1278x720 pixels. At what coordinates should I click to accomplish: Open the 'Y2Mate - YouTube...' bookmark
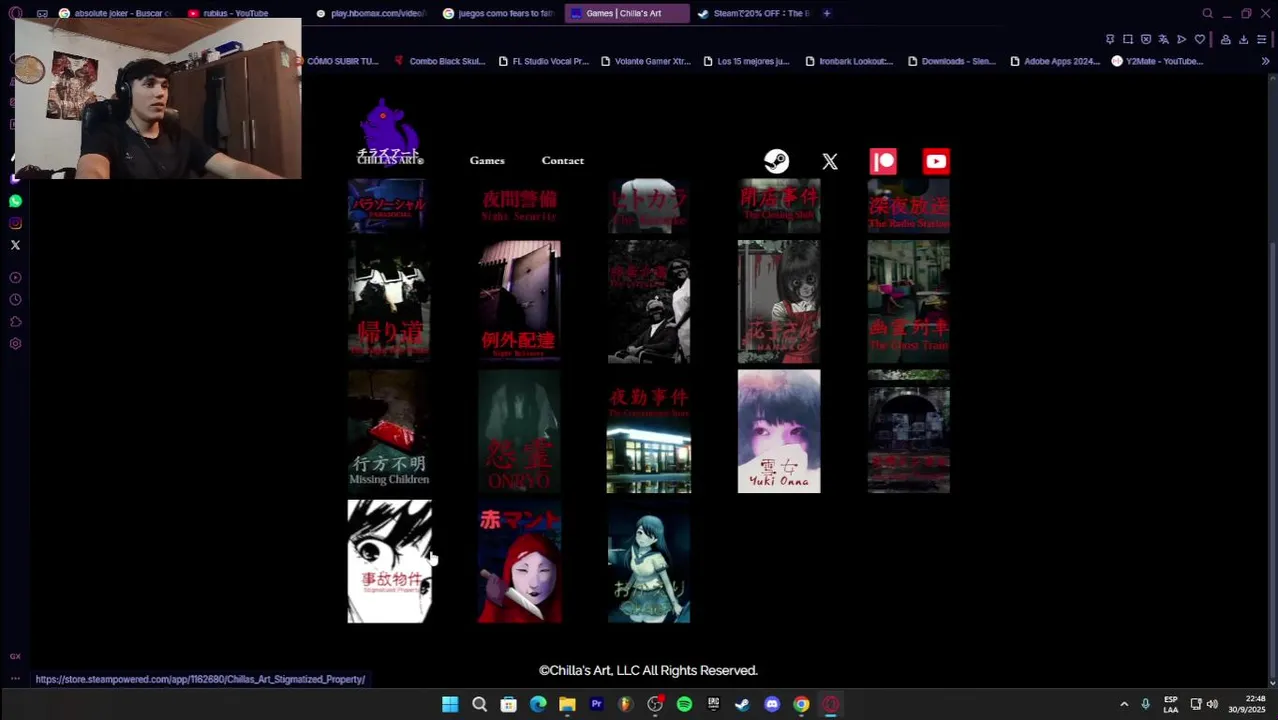pos(1158,61)
